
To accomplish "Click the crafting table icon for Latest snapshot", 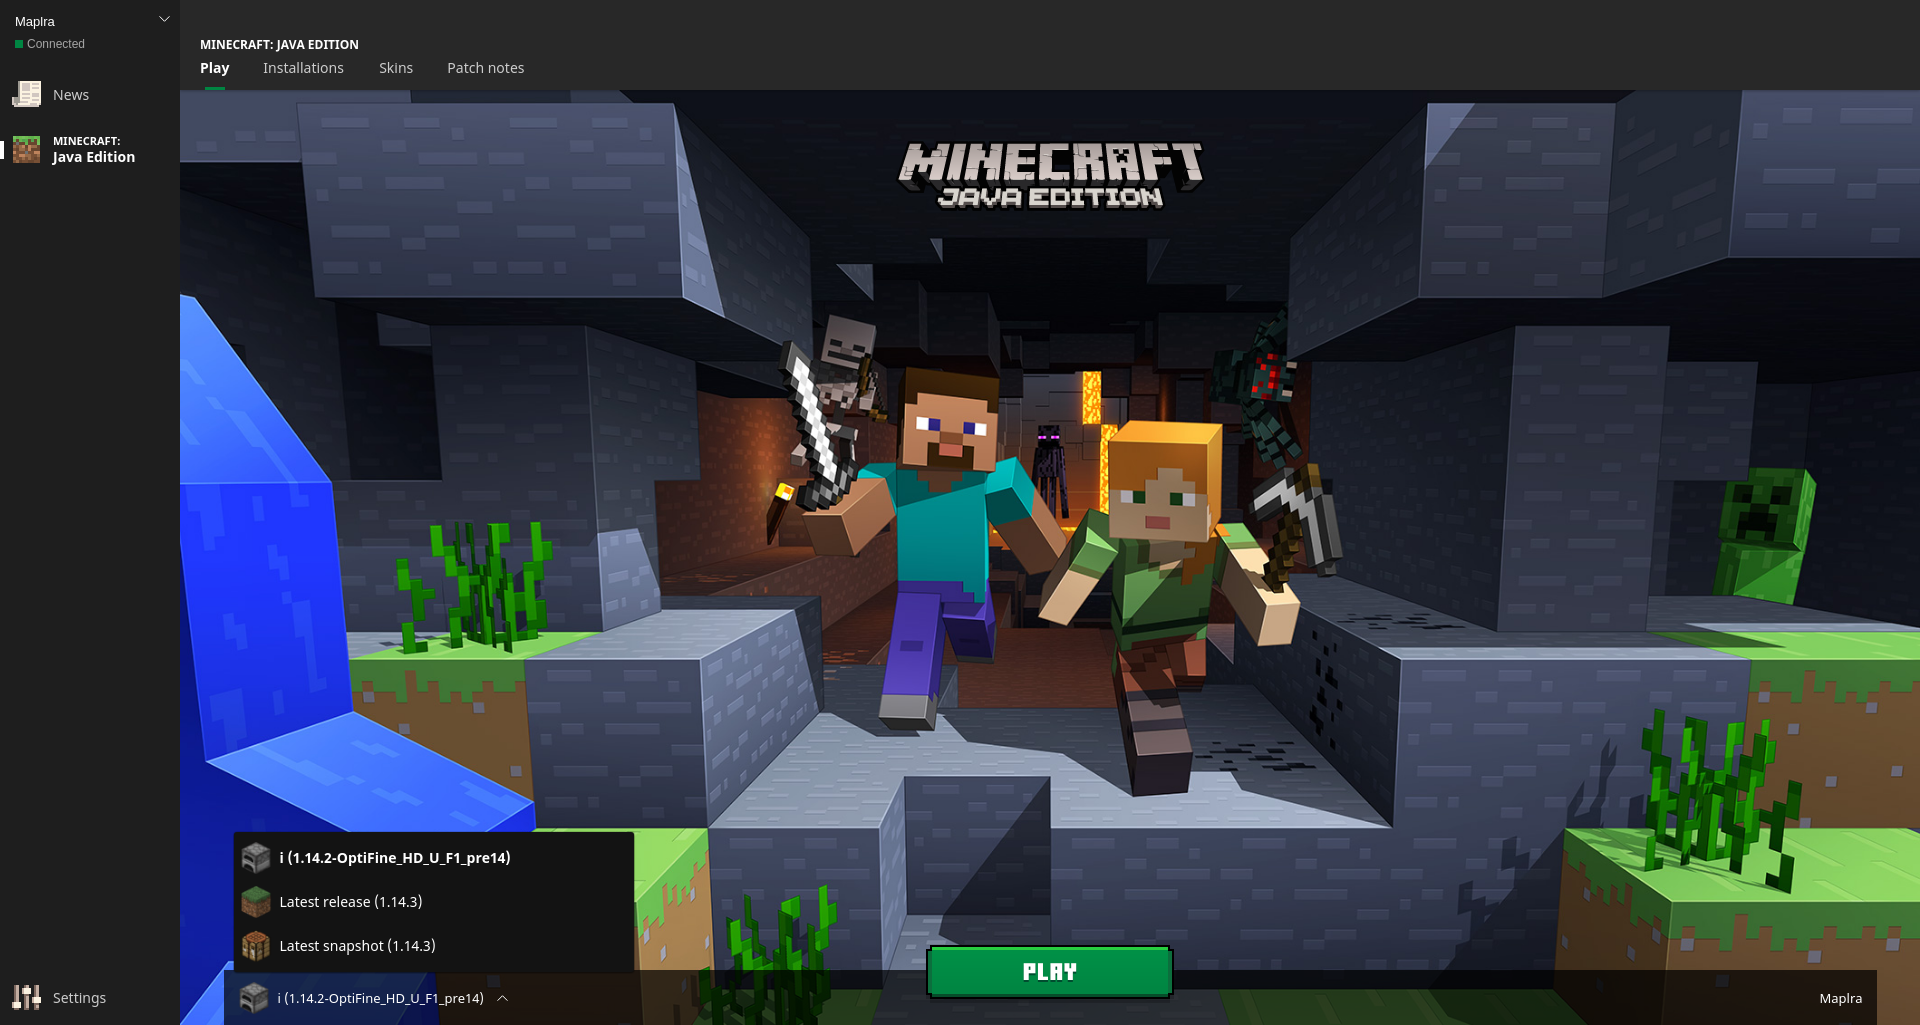I will pos(256,946).
